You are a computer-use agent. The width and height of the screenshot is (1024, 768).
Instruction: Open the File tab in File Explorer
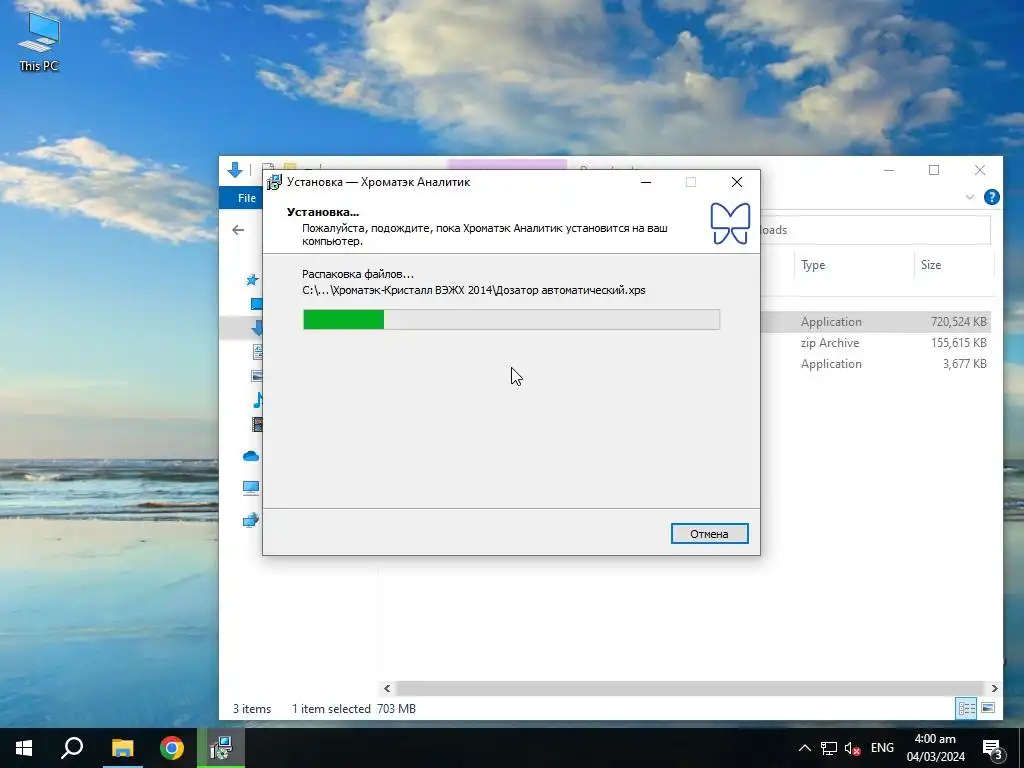(246, 198)
